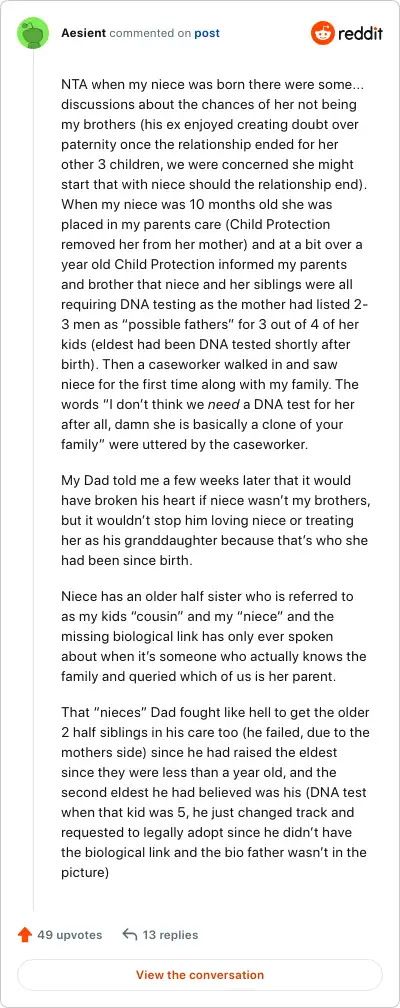Click the curved reply arrow icon
Screen dimensions: 400x1008
click(x=129, y=935)
